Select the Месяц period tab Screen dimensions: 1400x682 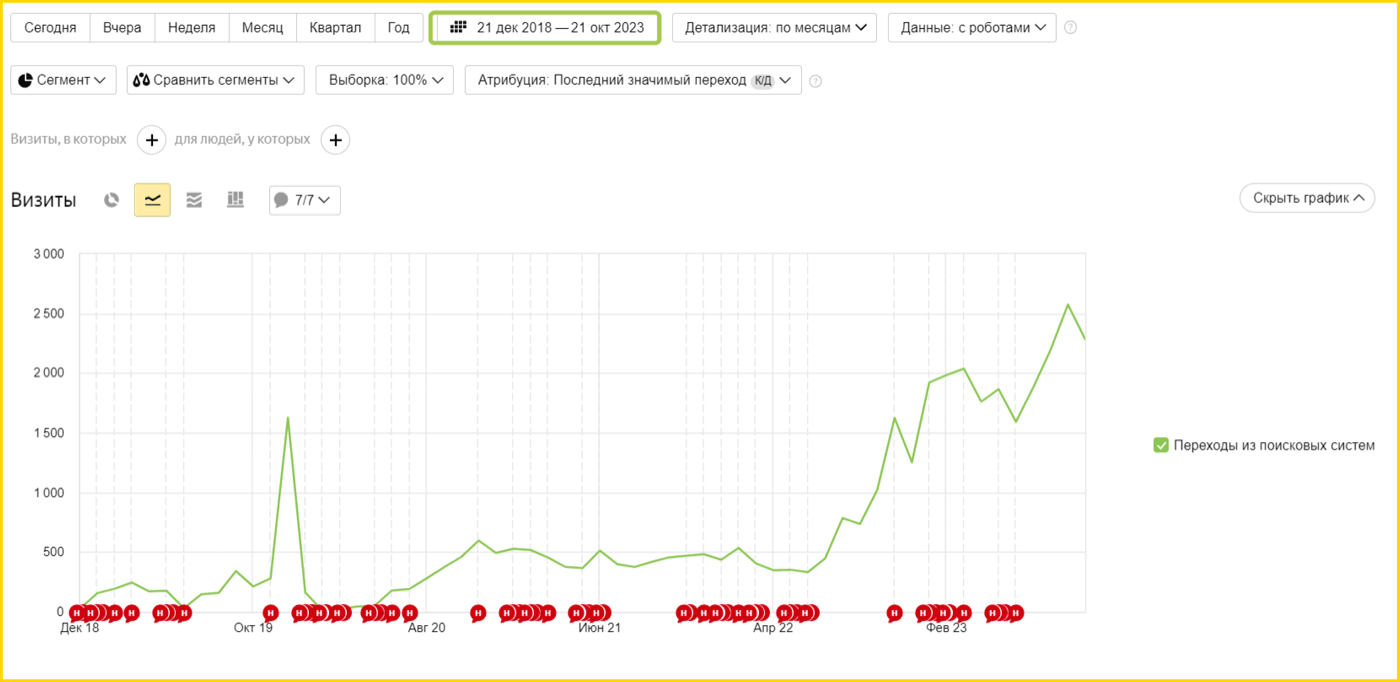(x=262, y=28)
